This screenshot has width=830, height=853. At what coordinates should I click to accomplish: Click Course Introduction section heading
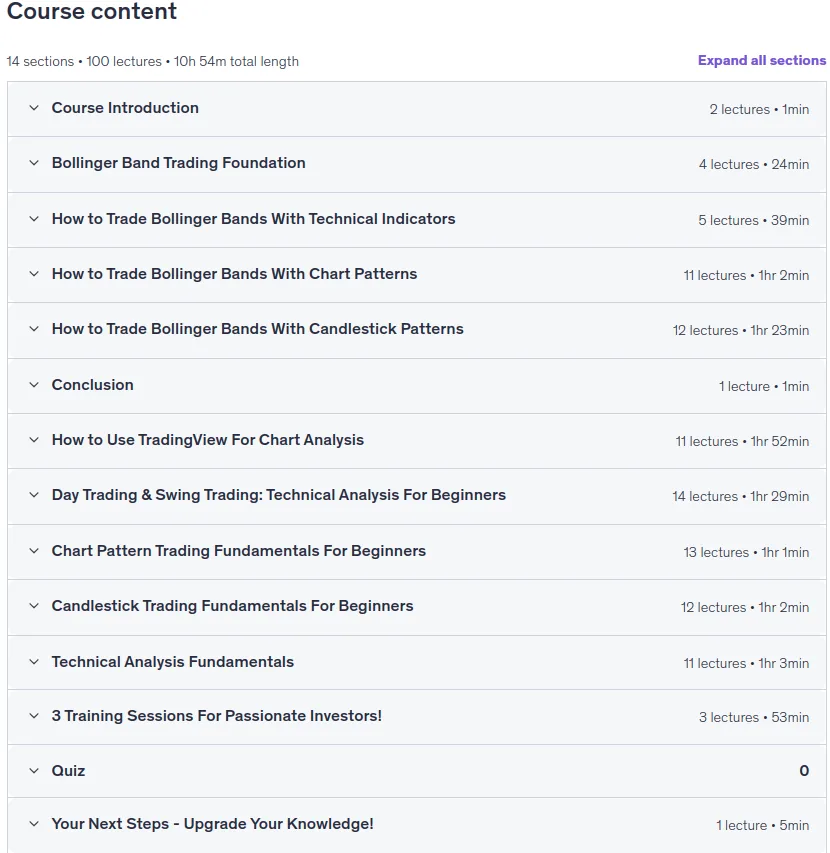[x=125, y=108]
